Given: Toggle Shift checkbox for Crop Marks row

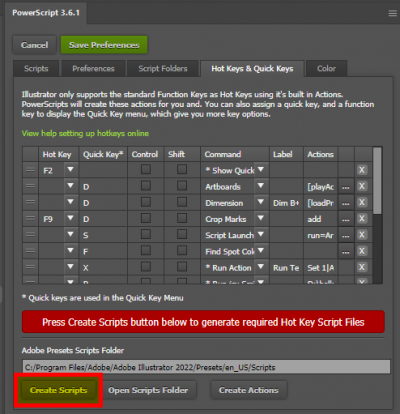Looking at the screenshot, I should click(182, 218).
